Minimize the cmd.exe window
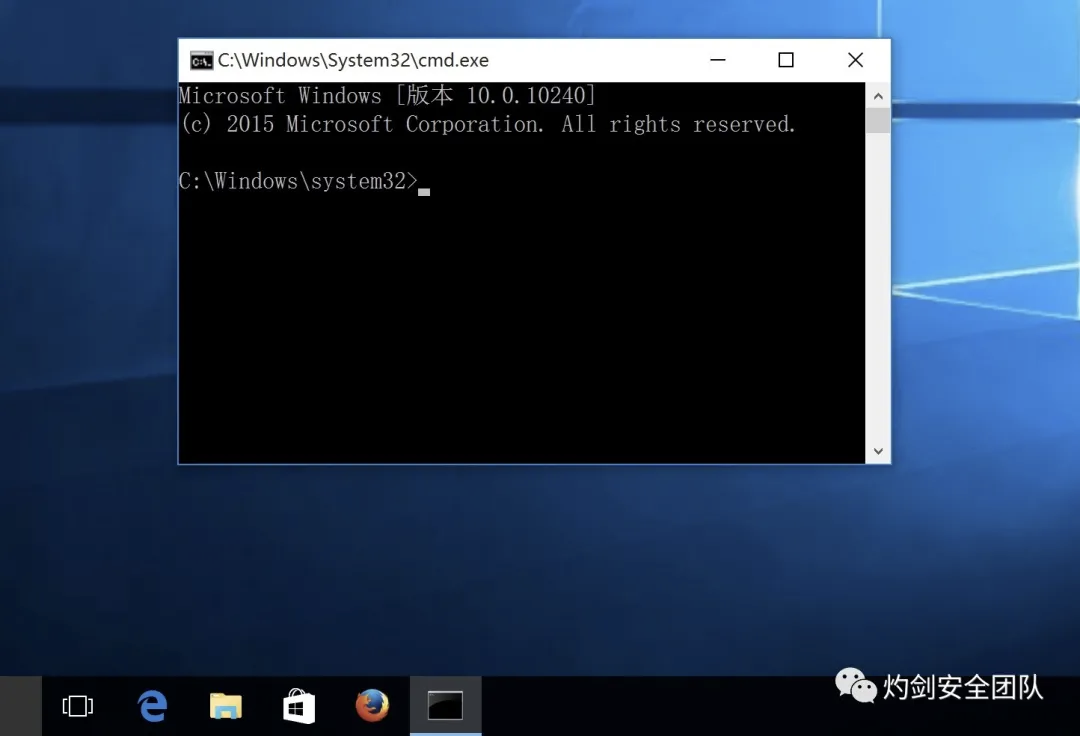This screenshot has height=736, width=1080. point(718,61)
